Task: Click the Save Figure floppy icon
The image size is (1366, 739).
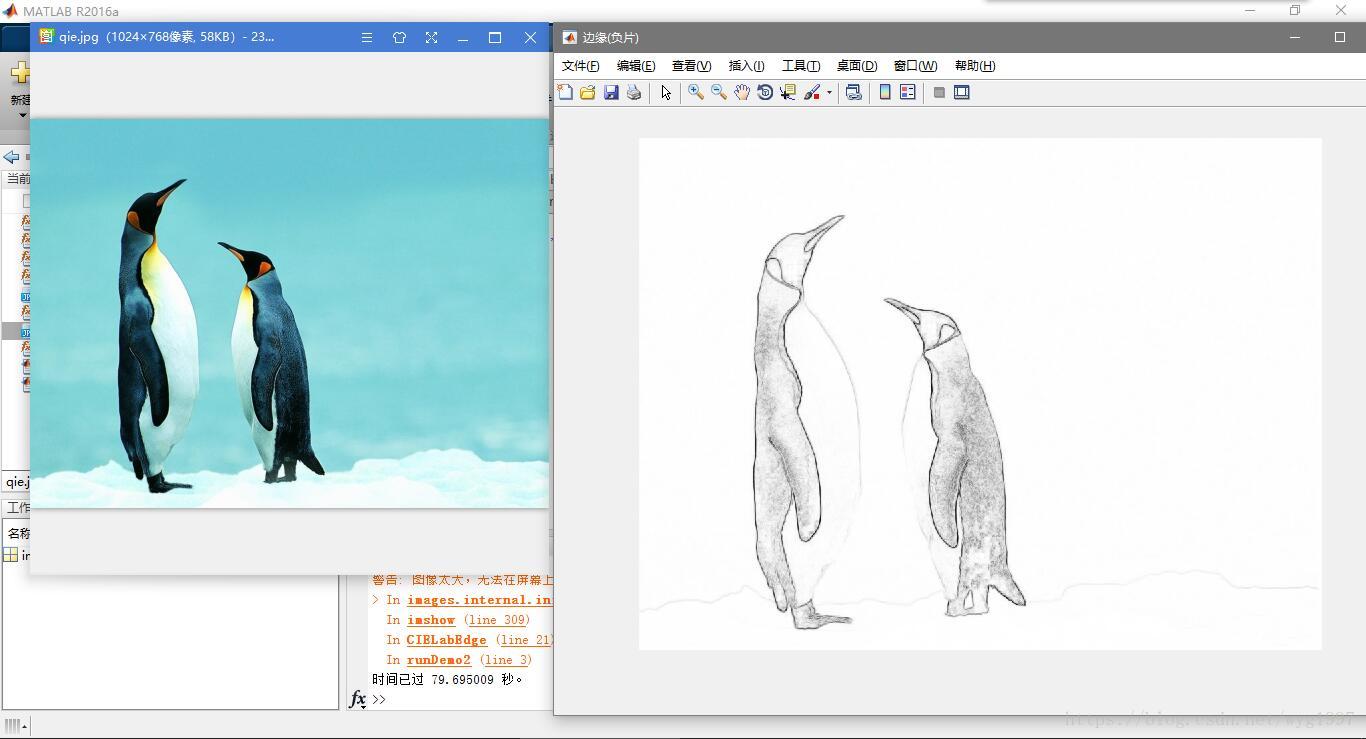Action: [611, 92]
